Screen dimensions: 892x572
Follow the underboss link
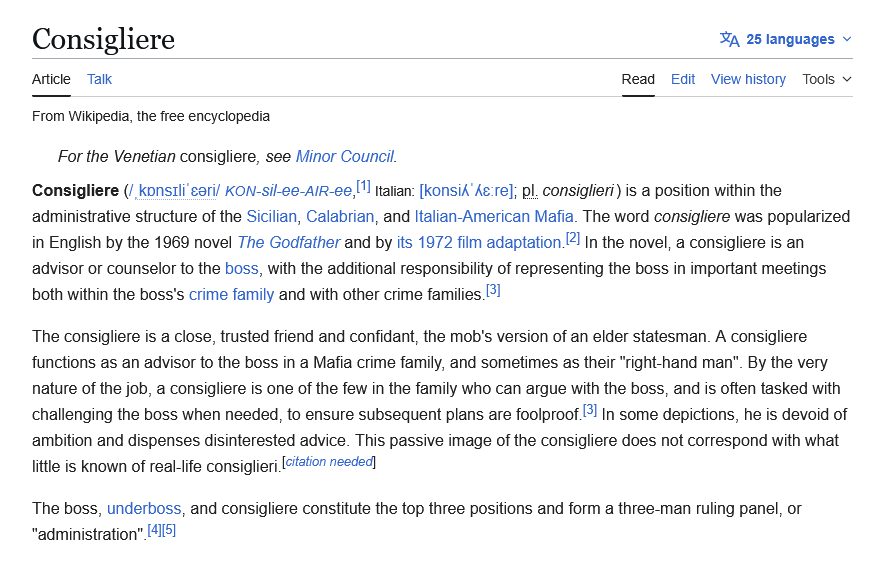[144, 508]
